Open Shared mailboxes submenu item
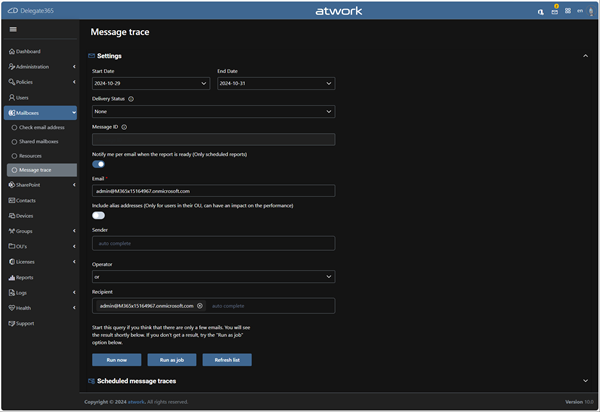Screen dimensions: 600x412 point(35,142)
